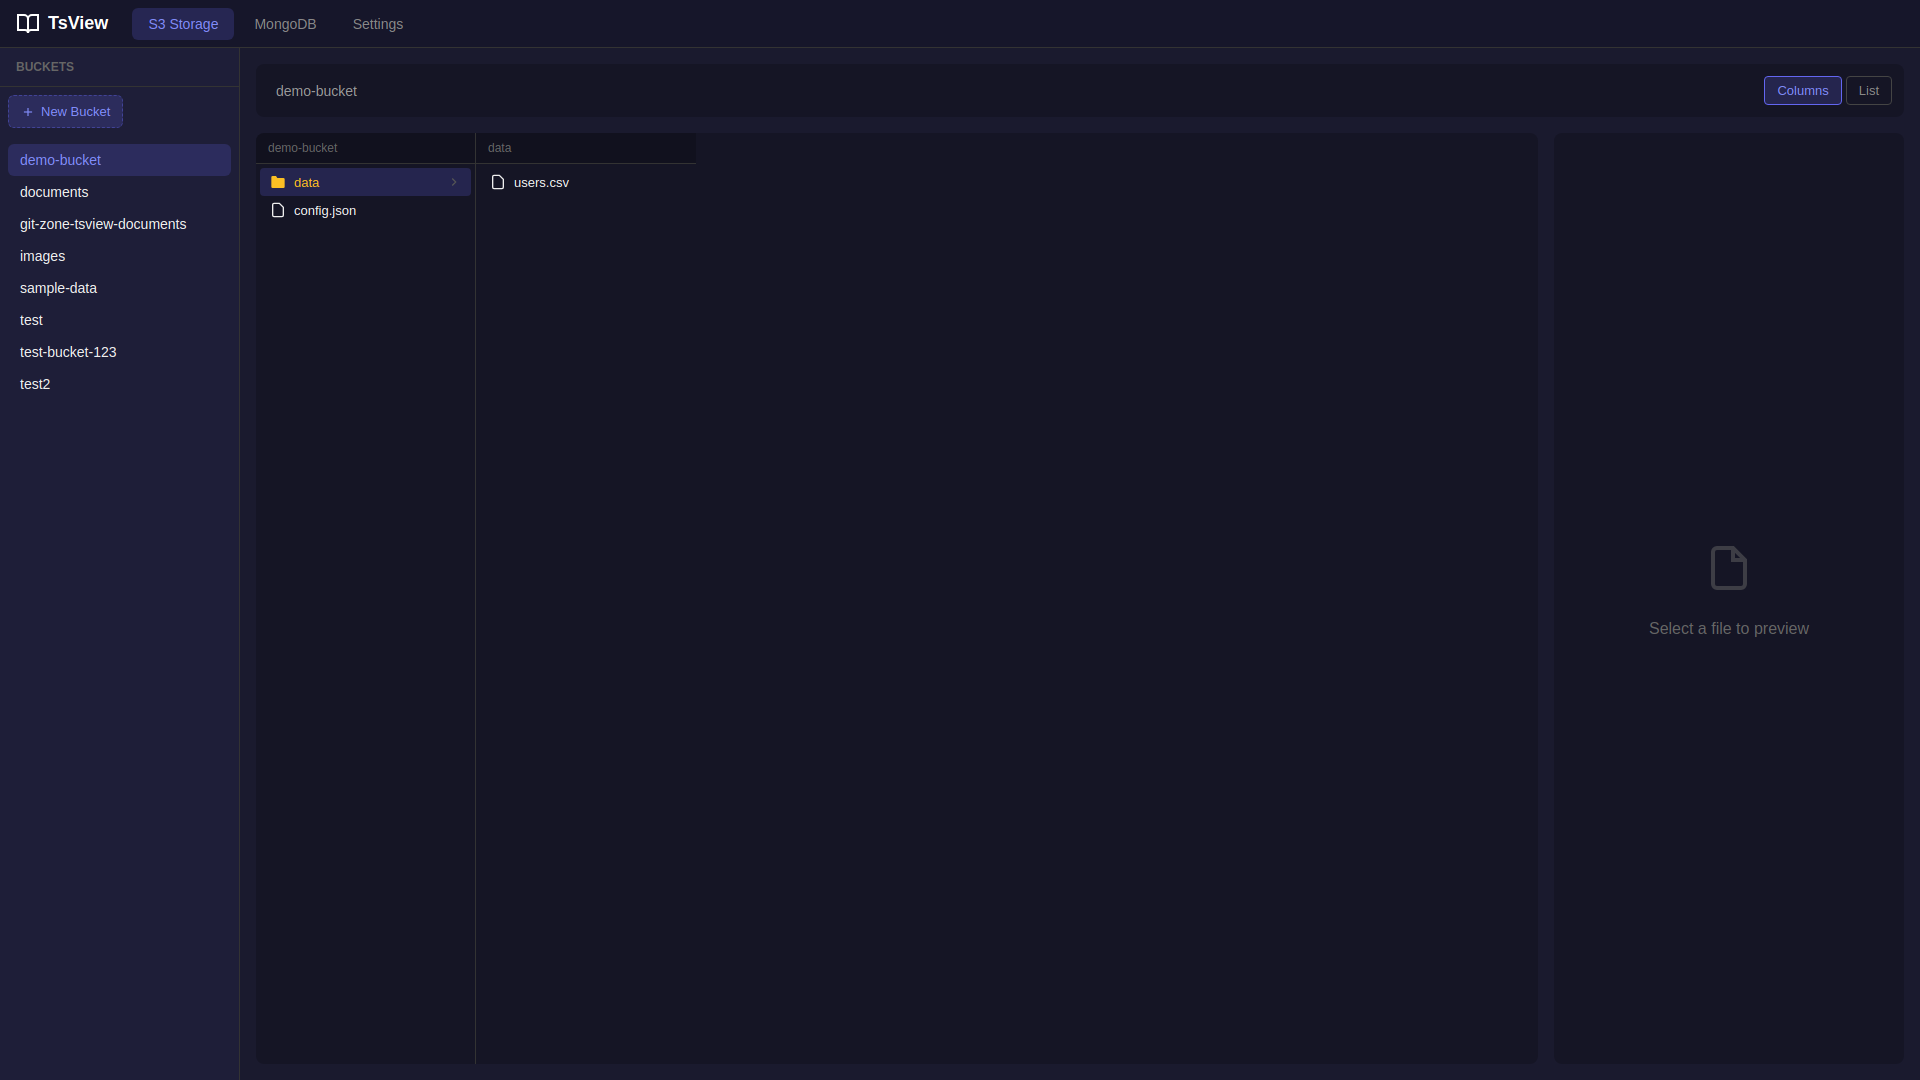
Task: Click the TsView book logo icon
Action: point(28,23)
